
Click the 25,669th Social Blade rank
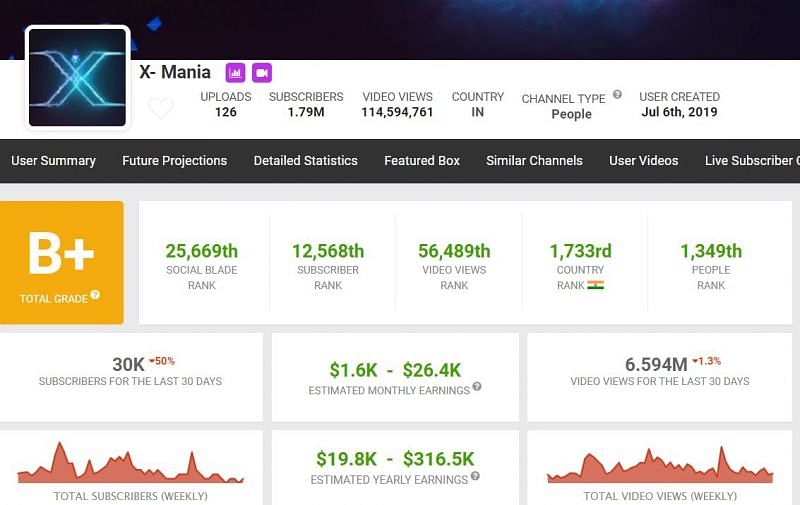click(x=202, y=251)
